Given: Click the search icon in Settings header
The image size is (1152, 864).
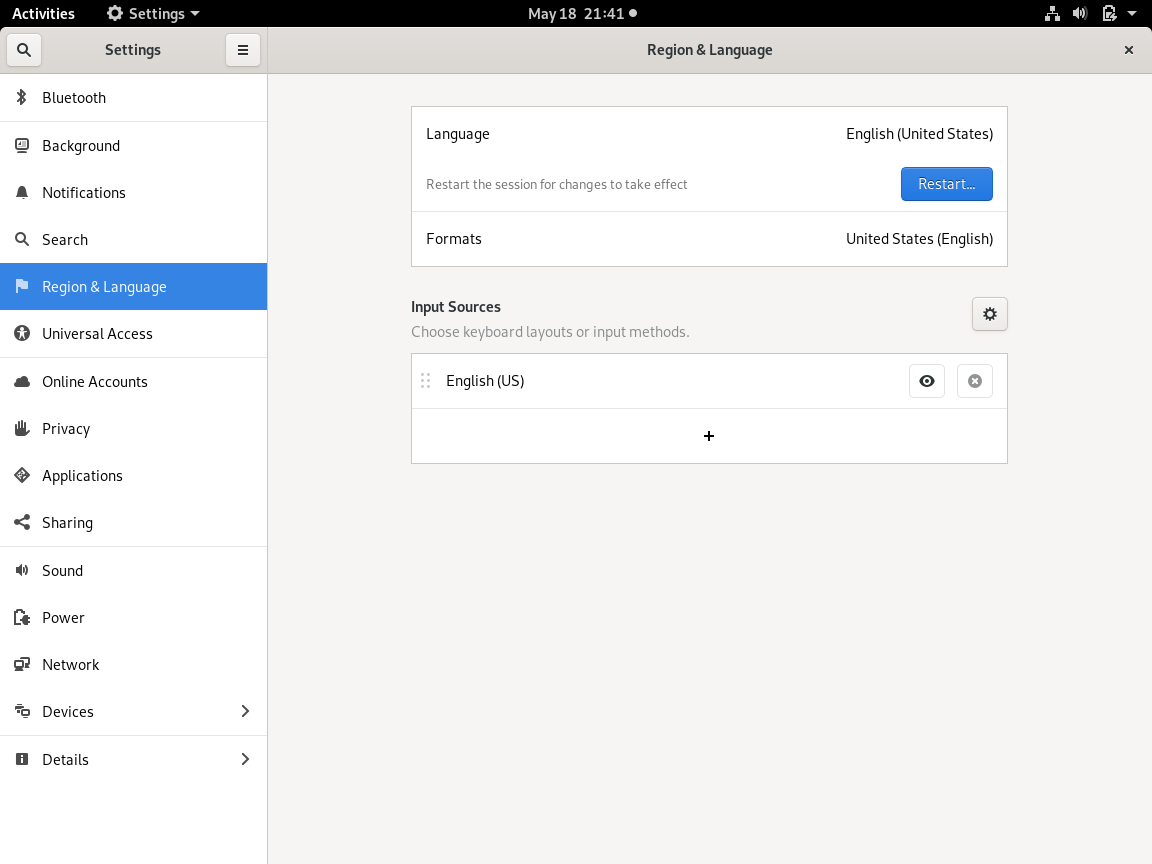Looking at the screenshot, I should [x=24, y=50].
